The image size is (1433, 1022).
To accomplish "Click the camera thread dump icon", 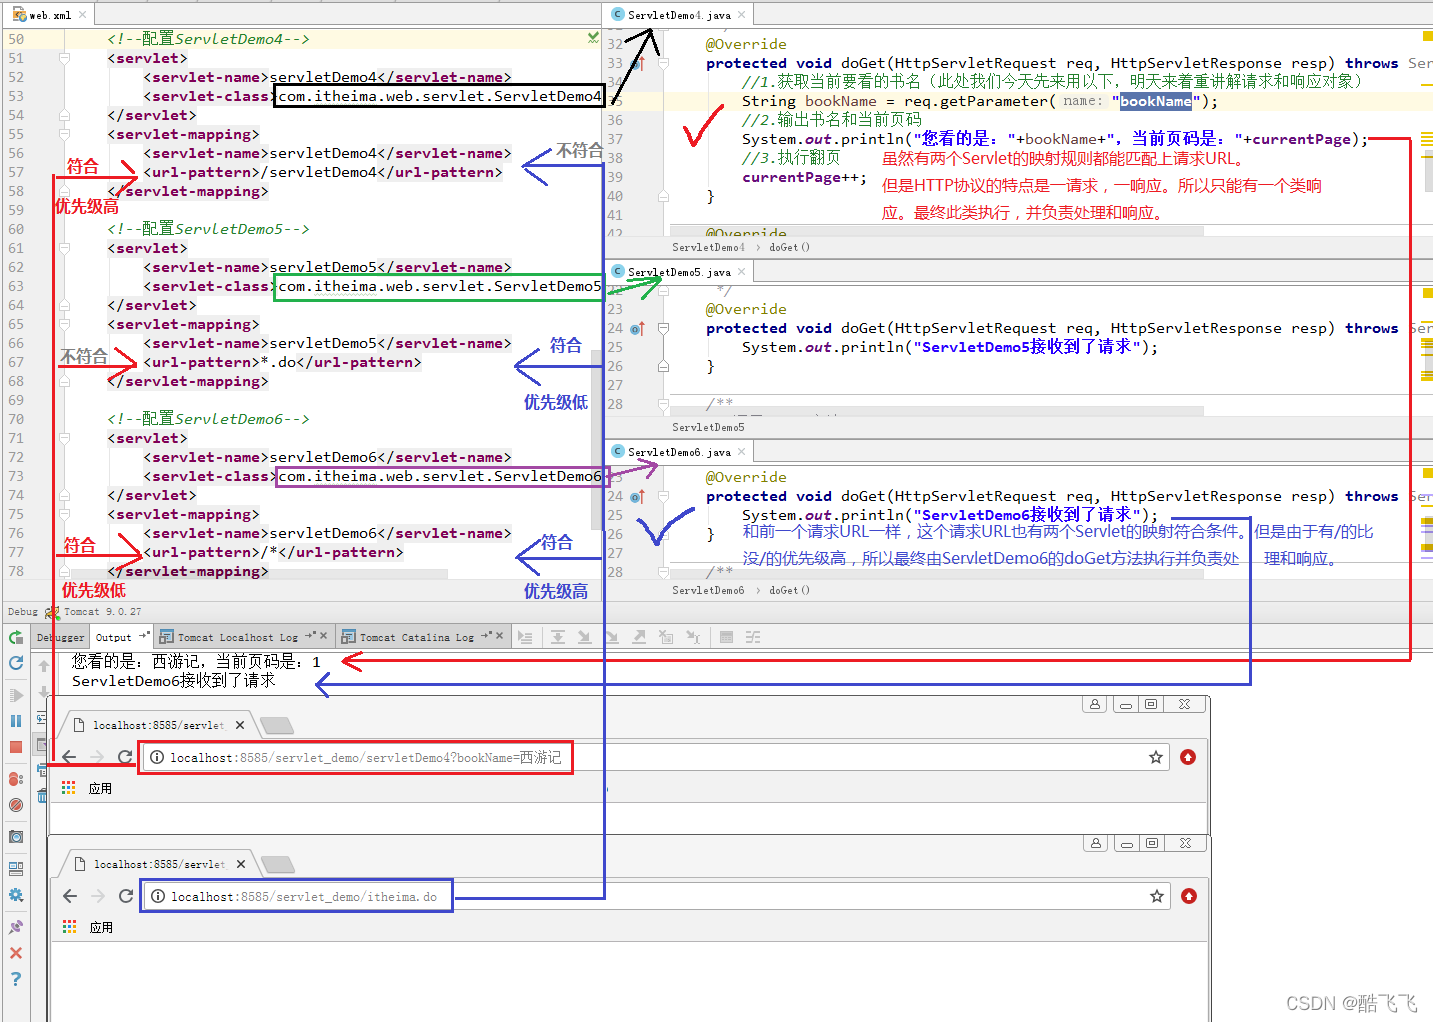I will (x=15, y=837).
